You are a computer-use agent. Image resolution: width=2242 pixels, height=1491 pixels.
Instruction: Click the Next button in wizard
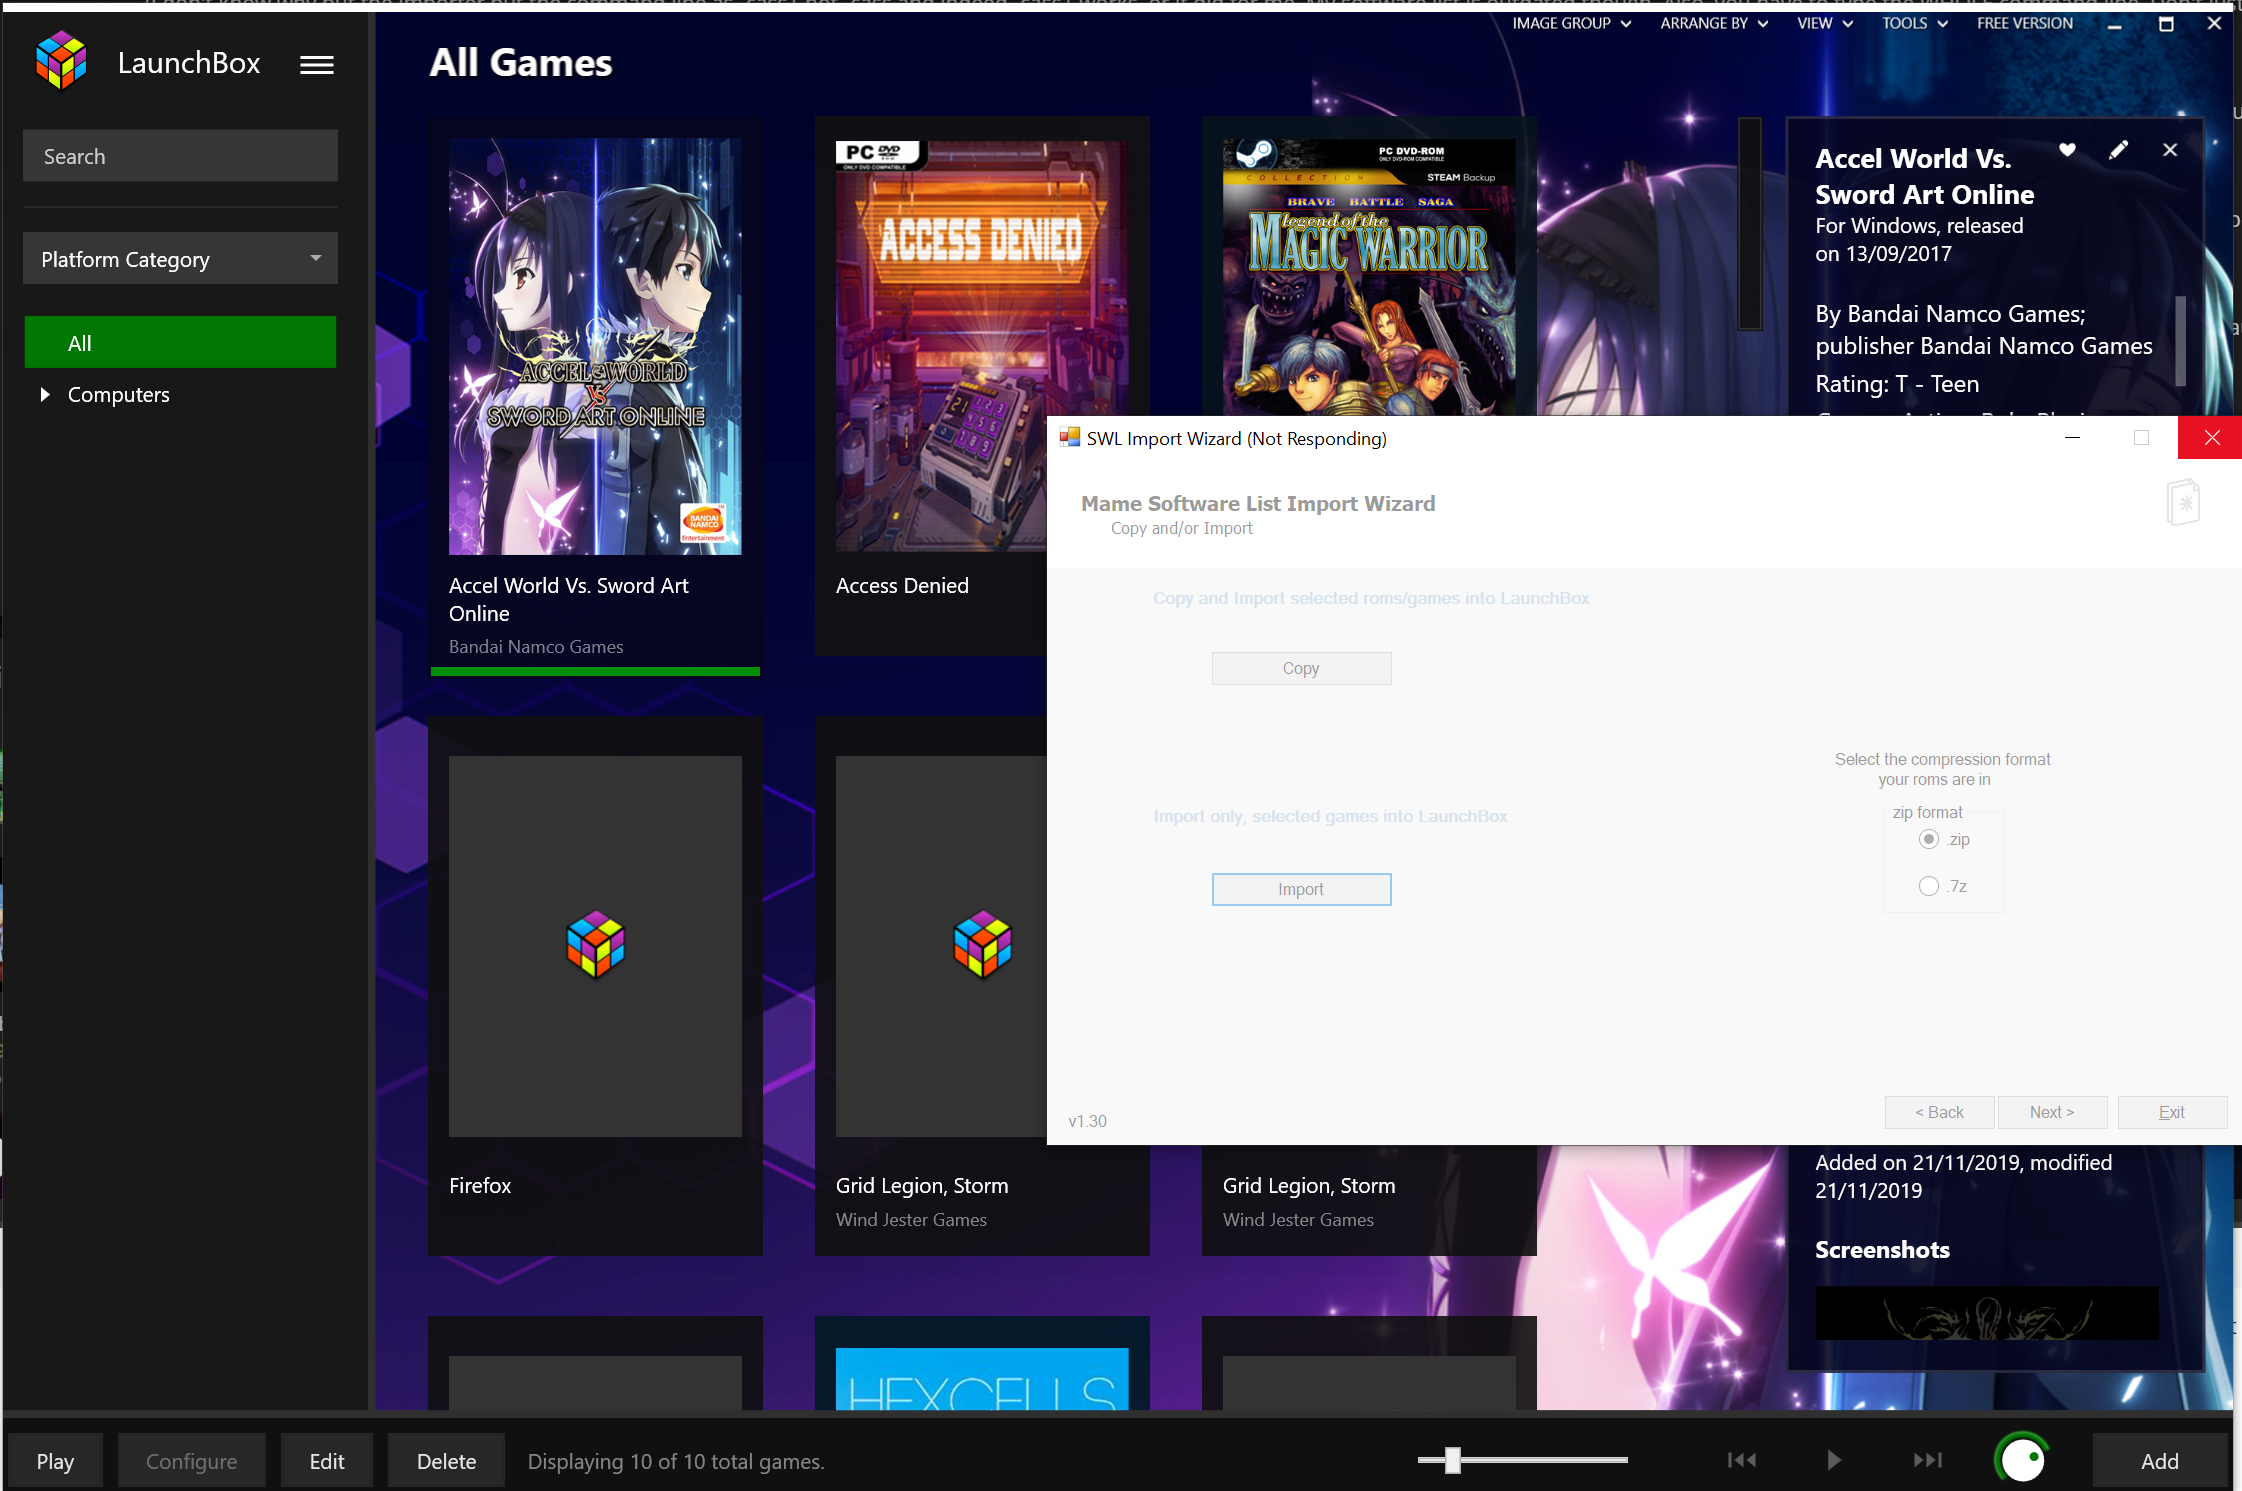pos(2052,1112)
